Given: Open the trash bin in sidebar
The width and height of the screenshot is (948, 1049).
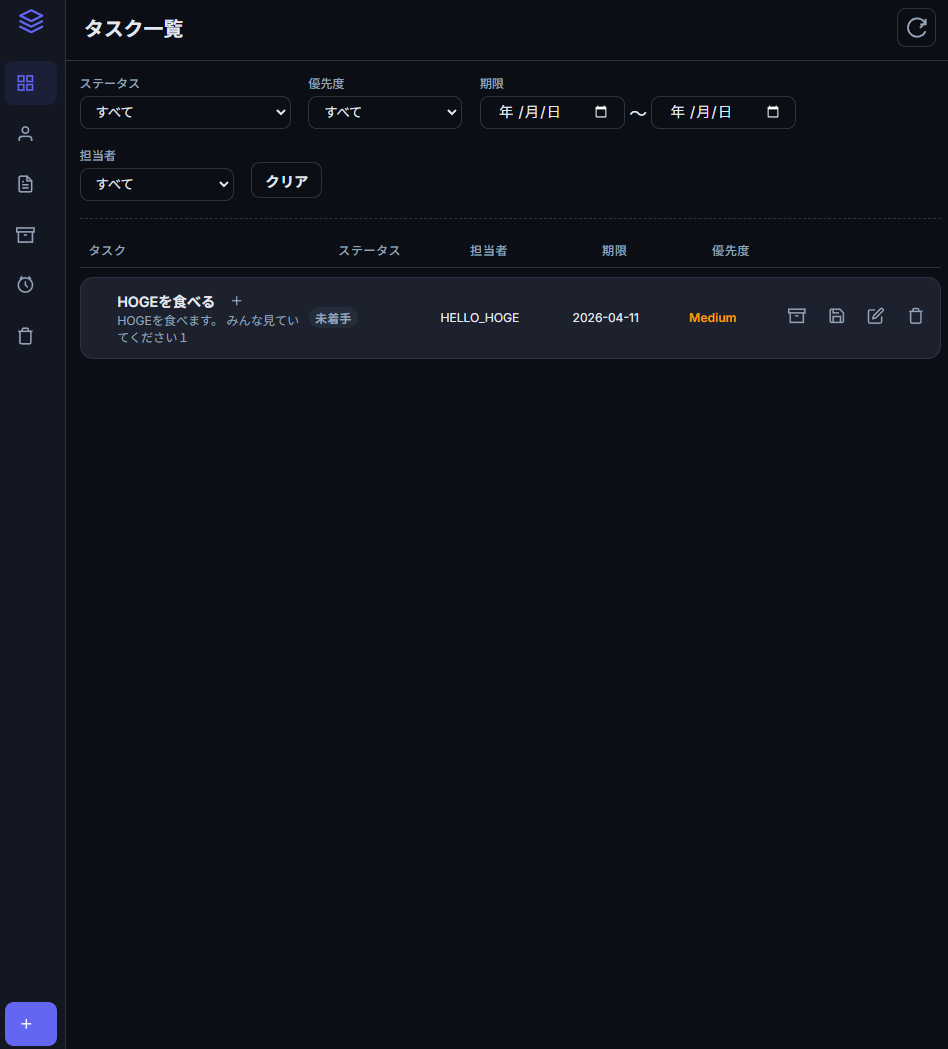Looking at the screenshot, I should (x=25, y=336).
